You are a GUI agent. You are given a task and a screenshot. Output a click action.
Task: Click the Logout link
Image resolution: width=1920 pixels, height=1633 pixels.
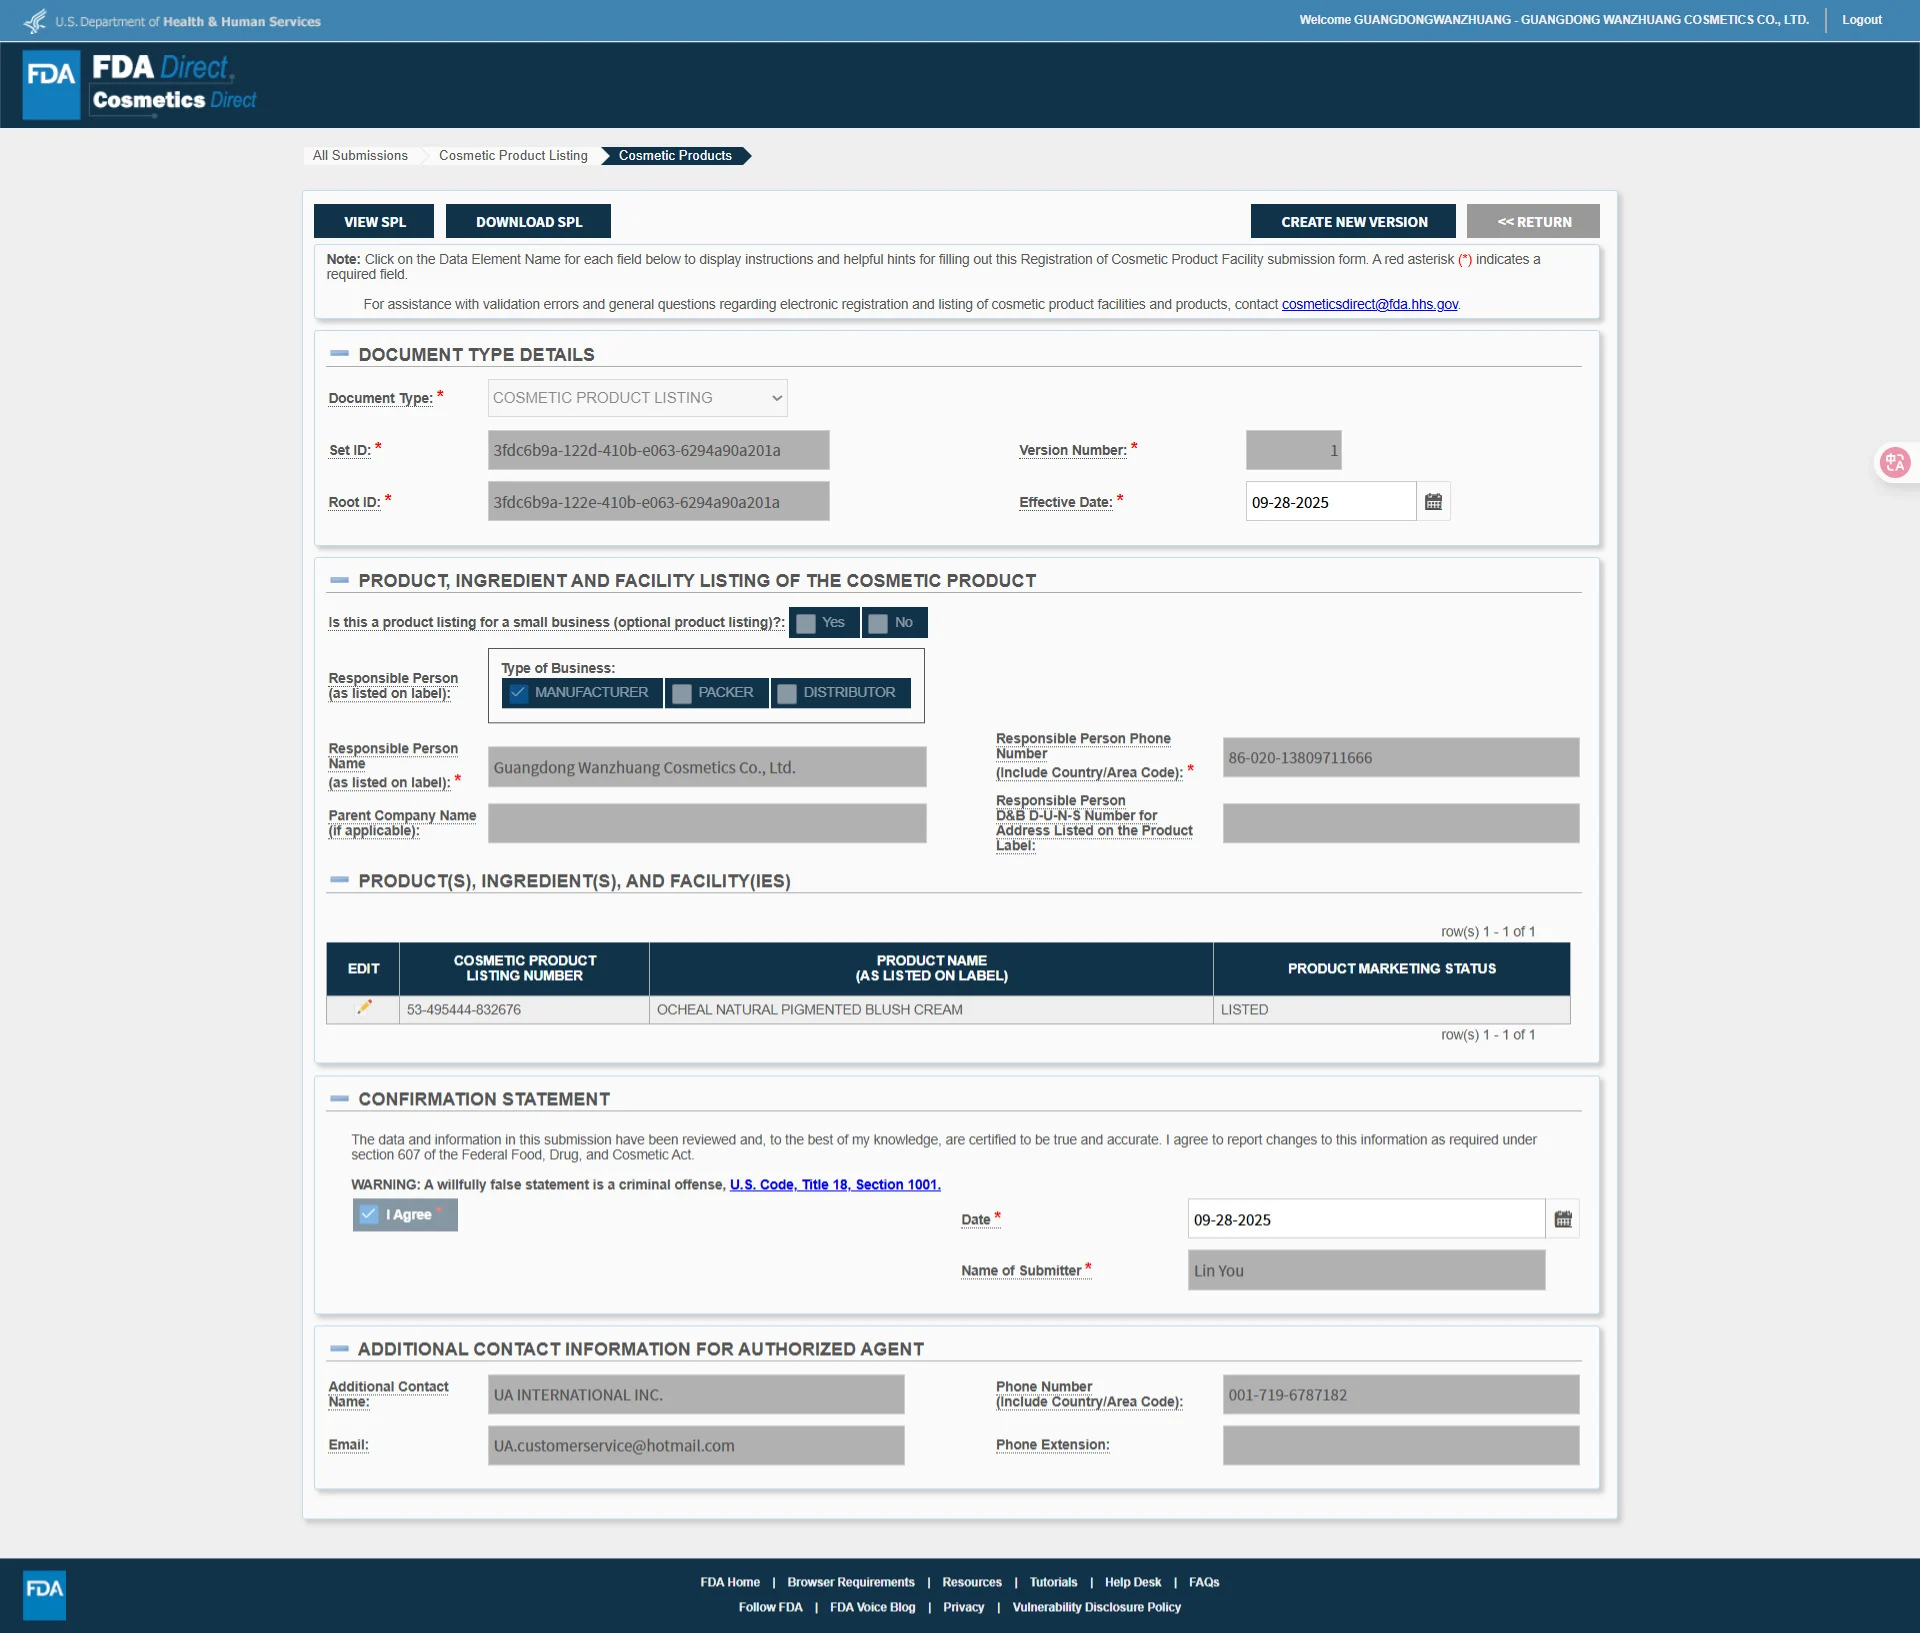coord(1862,19)
